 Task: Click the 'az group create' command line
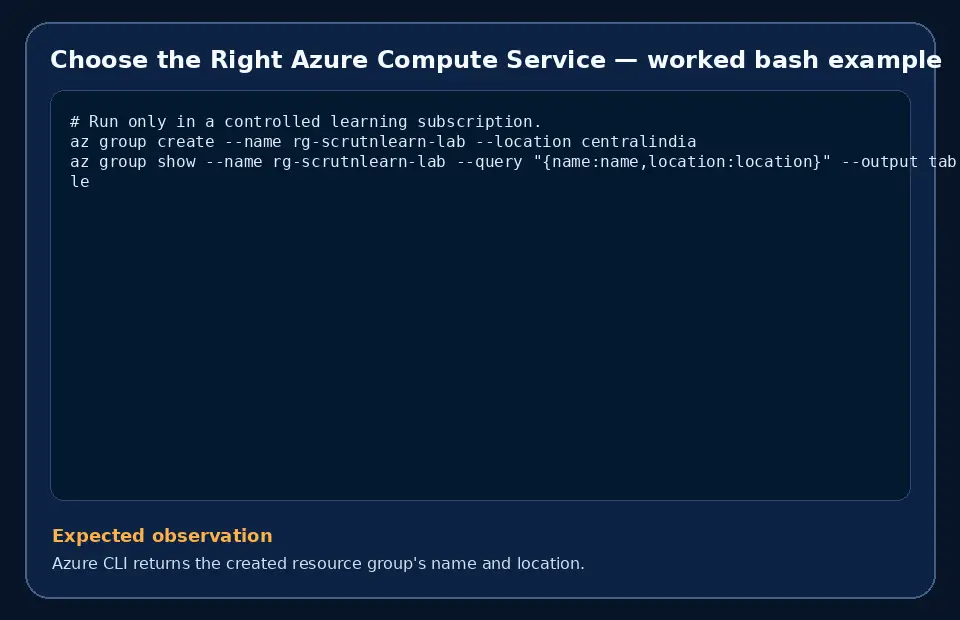tap(383, 141)
